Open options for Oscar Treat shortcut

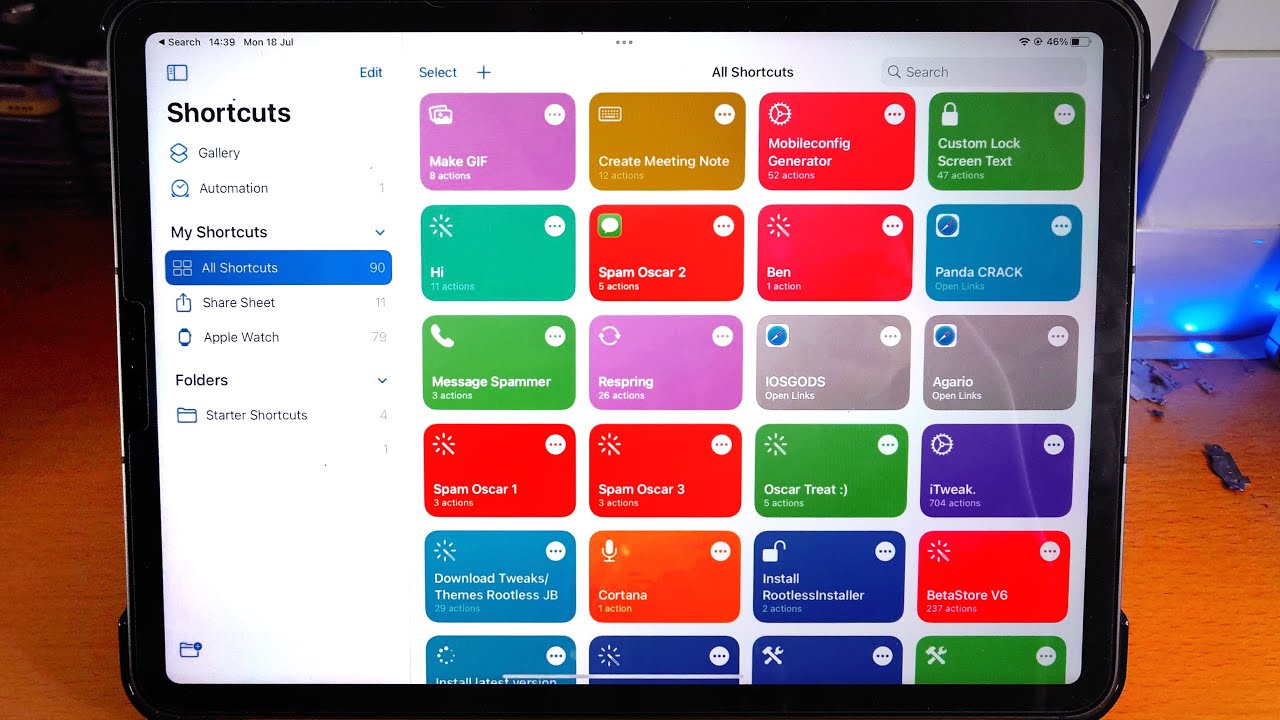888,445
